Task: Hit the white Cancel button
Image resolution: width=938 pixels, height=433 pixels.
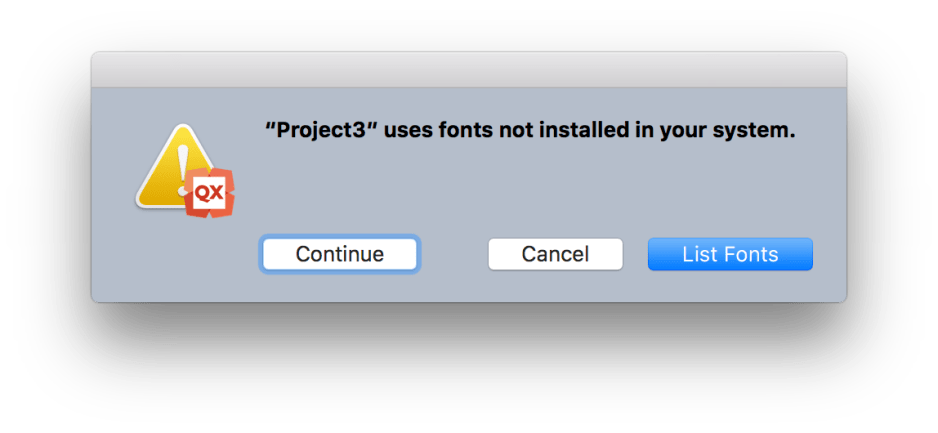Action: click(x=555, y=254)
